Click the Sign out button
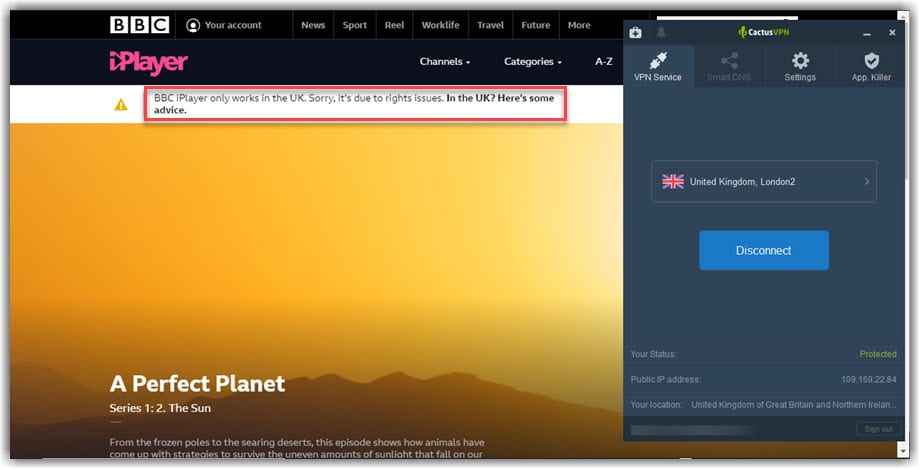 coord(878,429)
